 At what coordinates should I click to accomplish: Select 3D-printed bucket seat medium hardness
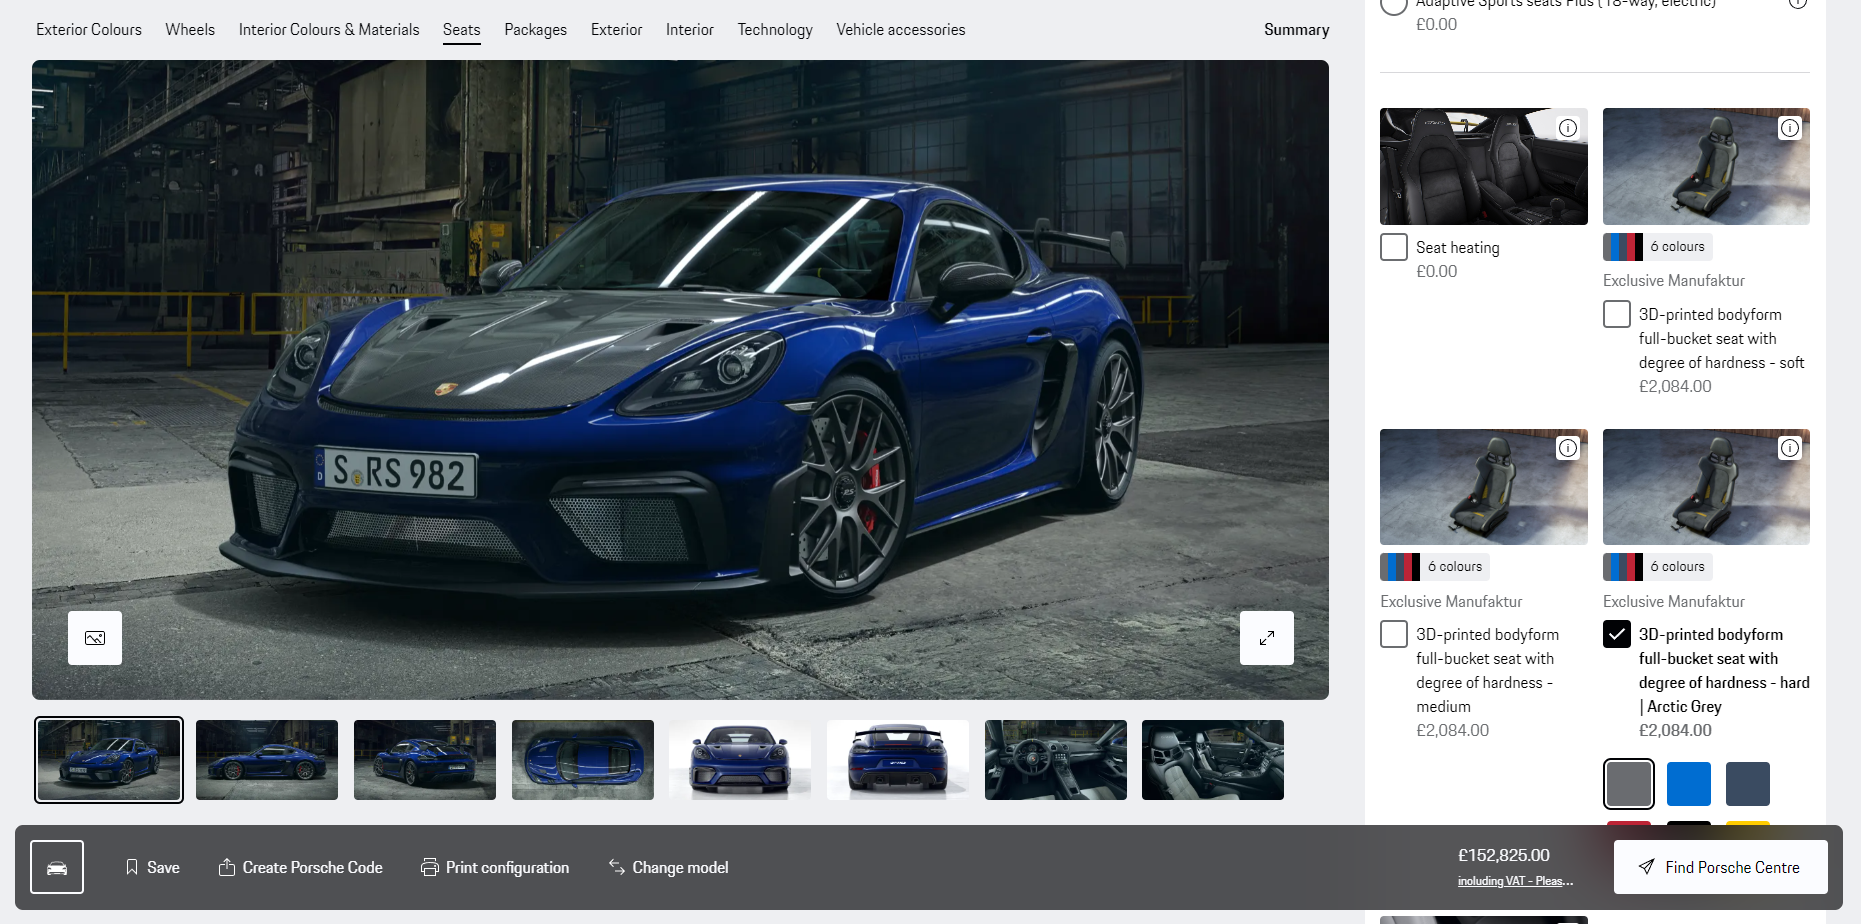1394,634
